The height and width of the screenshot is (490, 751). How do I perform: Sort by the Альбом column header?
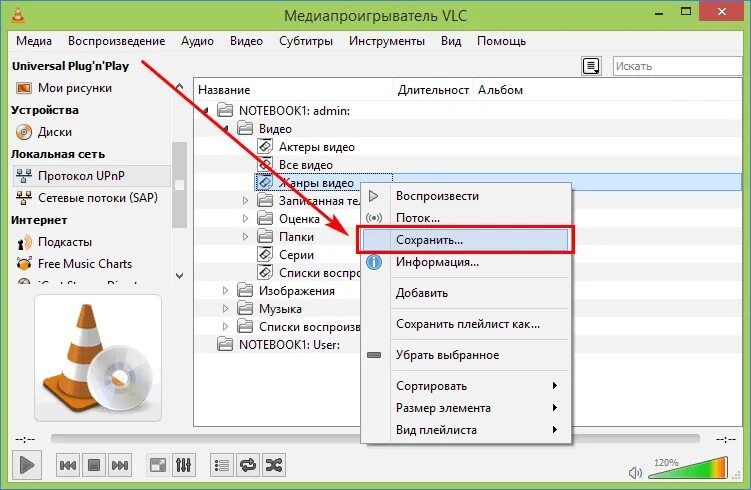point(607,90)
